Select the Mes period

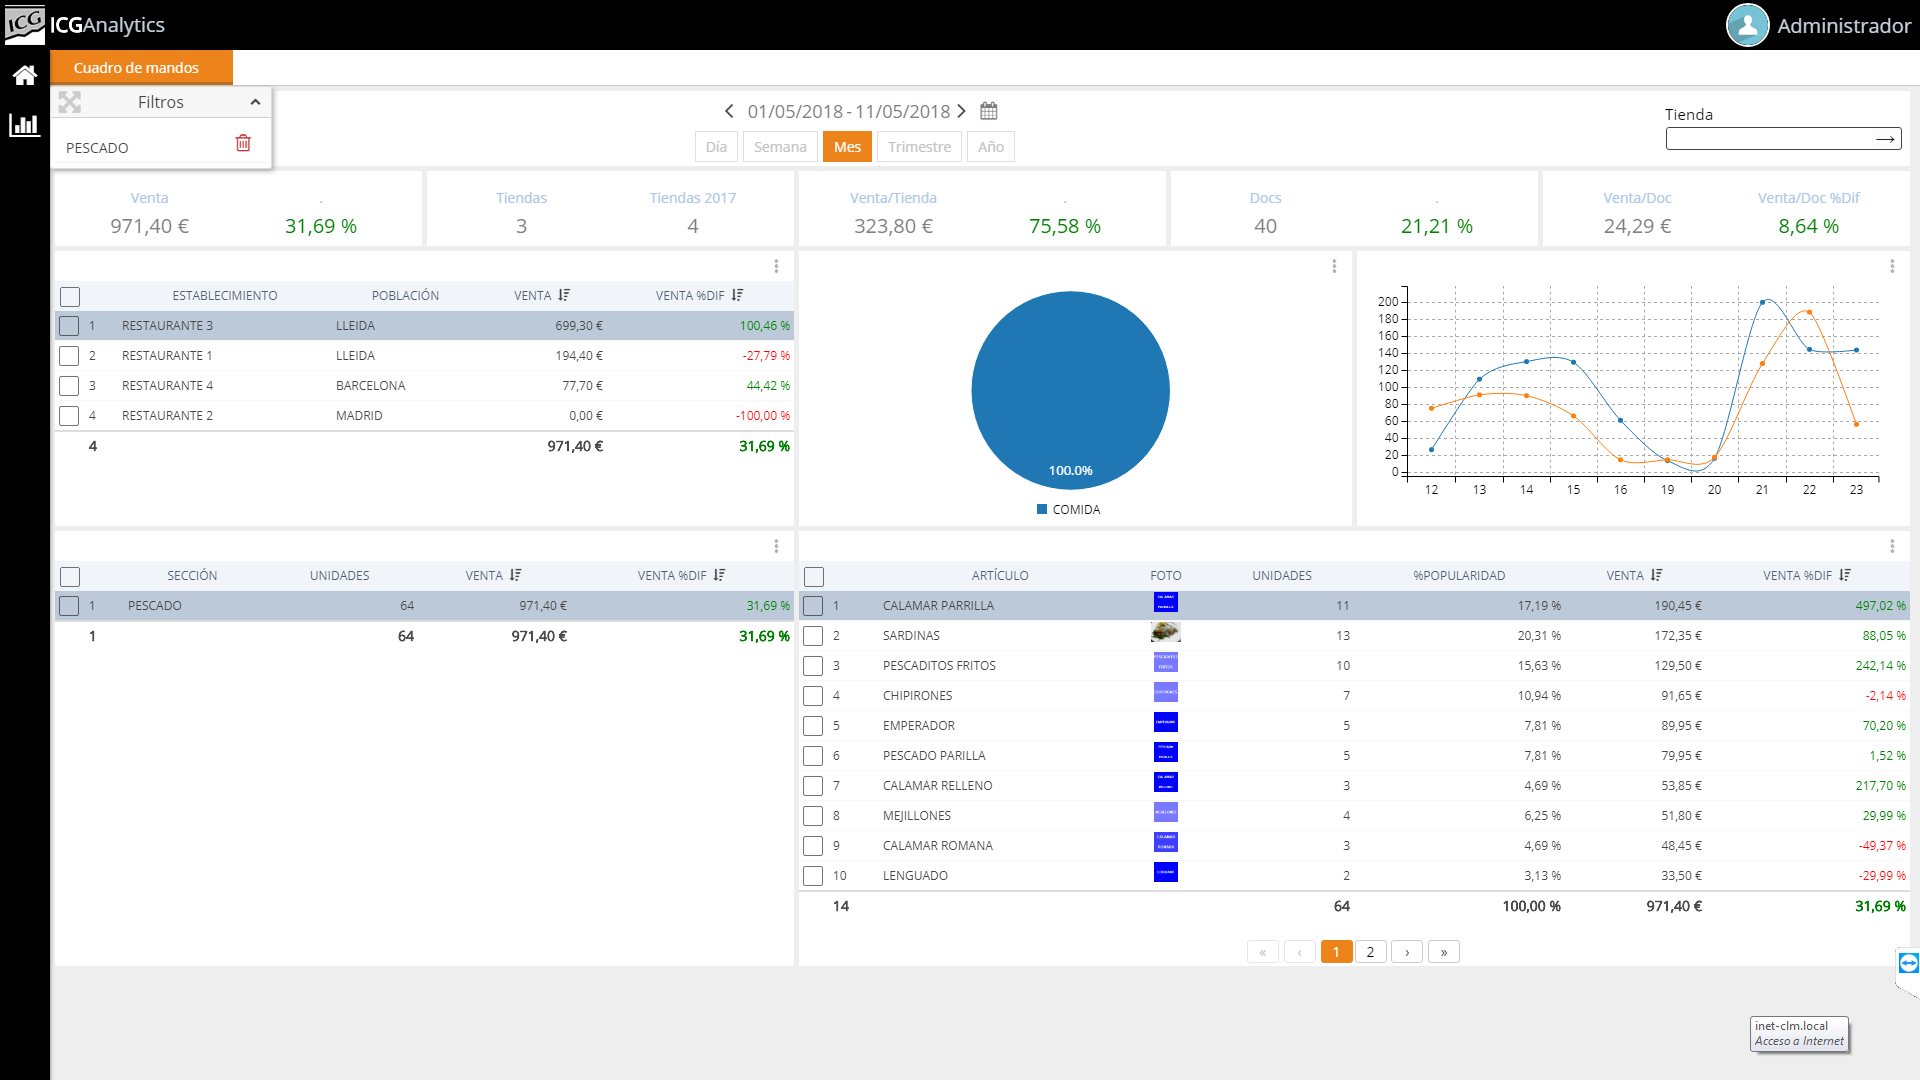pos(847,147)
